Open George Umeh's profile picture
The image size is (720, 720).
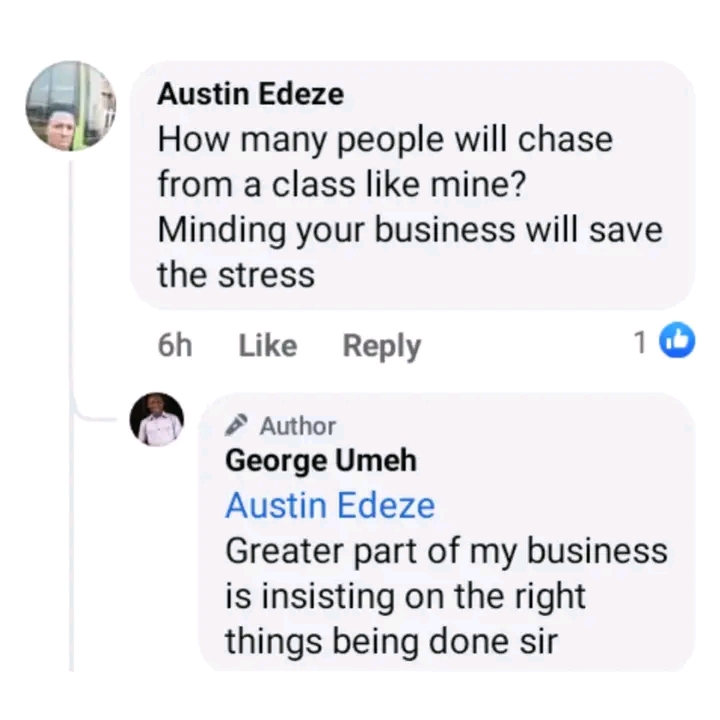pyautogui.click(x=157, y=420)
